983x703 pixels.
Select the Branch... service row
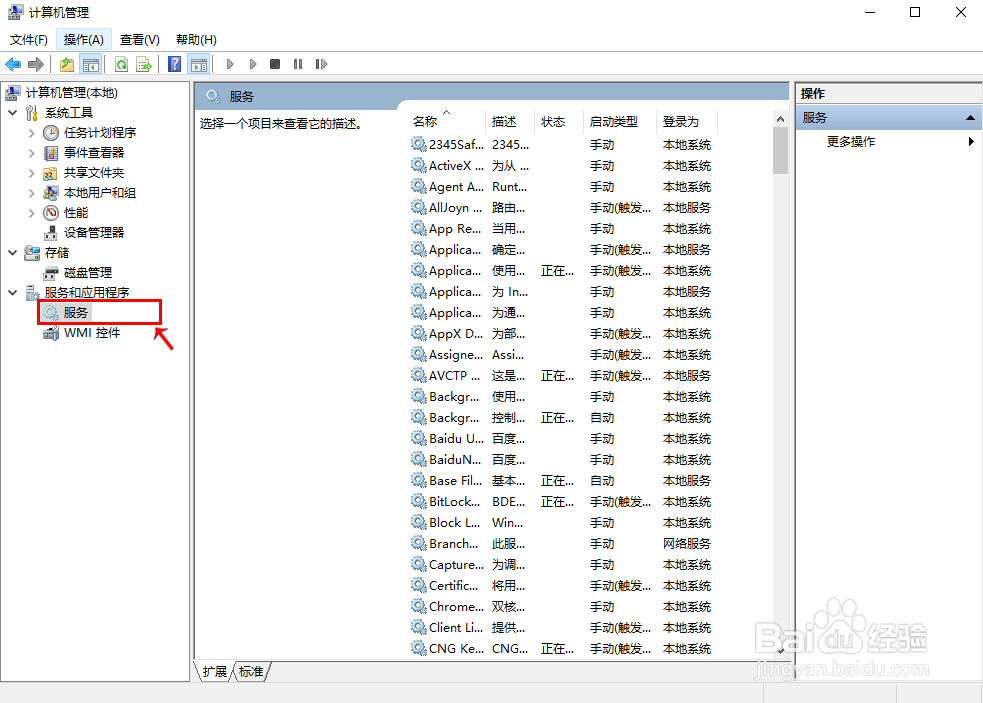click(563, 544)
